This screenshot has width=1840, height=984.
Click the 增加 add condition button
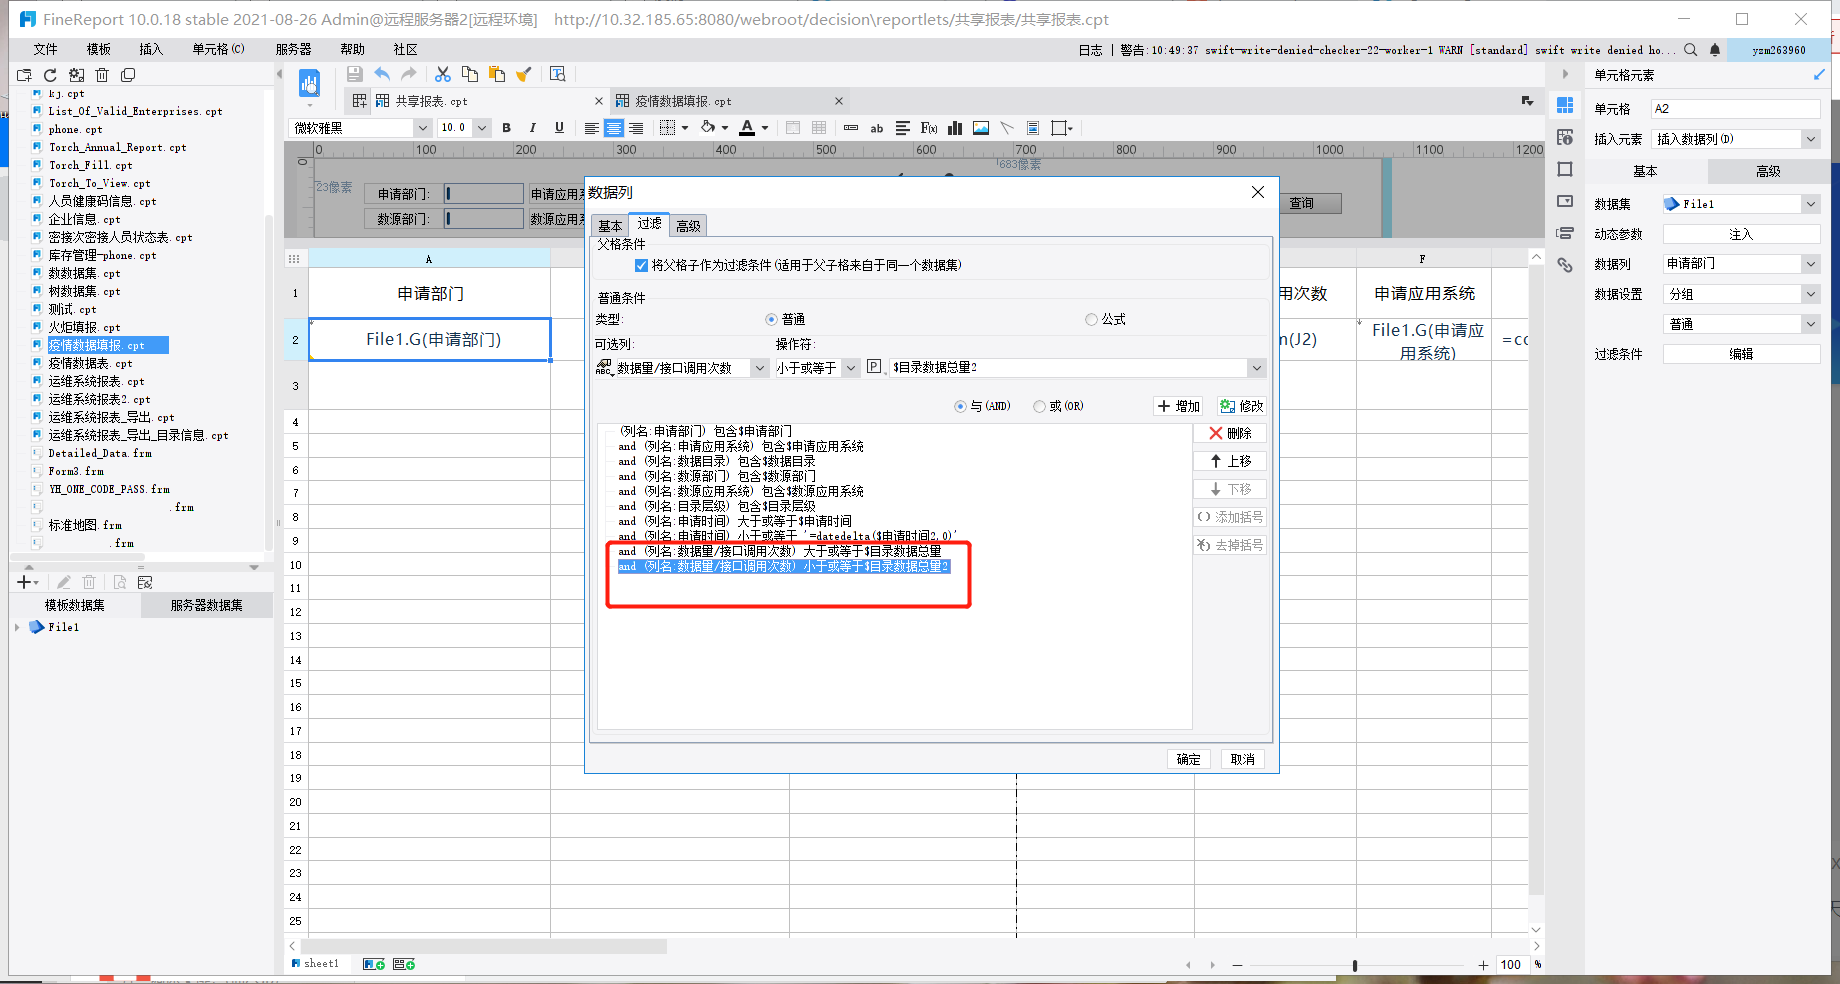point(1179,406)
